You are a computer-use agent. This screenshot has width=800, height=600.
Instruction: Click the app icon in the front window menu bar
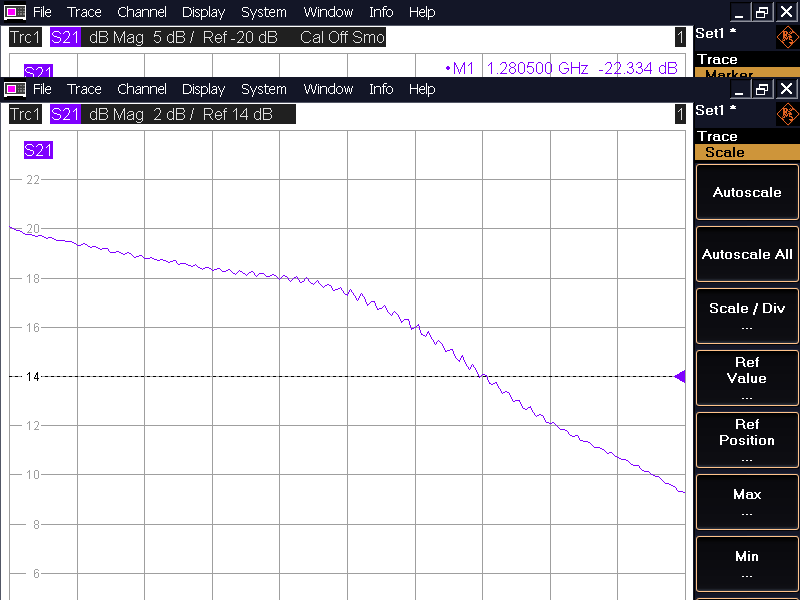(15, 89)
